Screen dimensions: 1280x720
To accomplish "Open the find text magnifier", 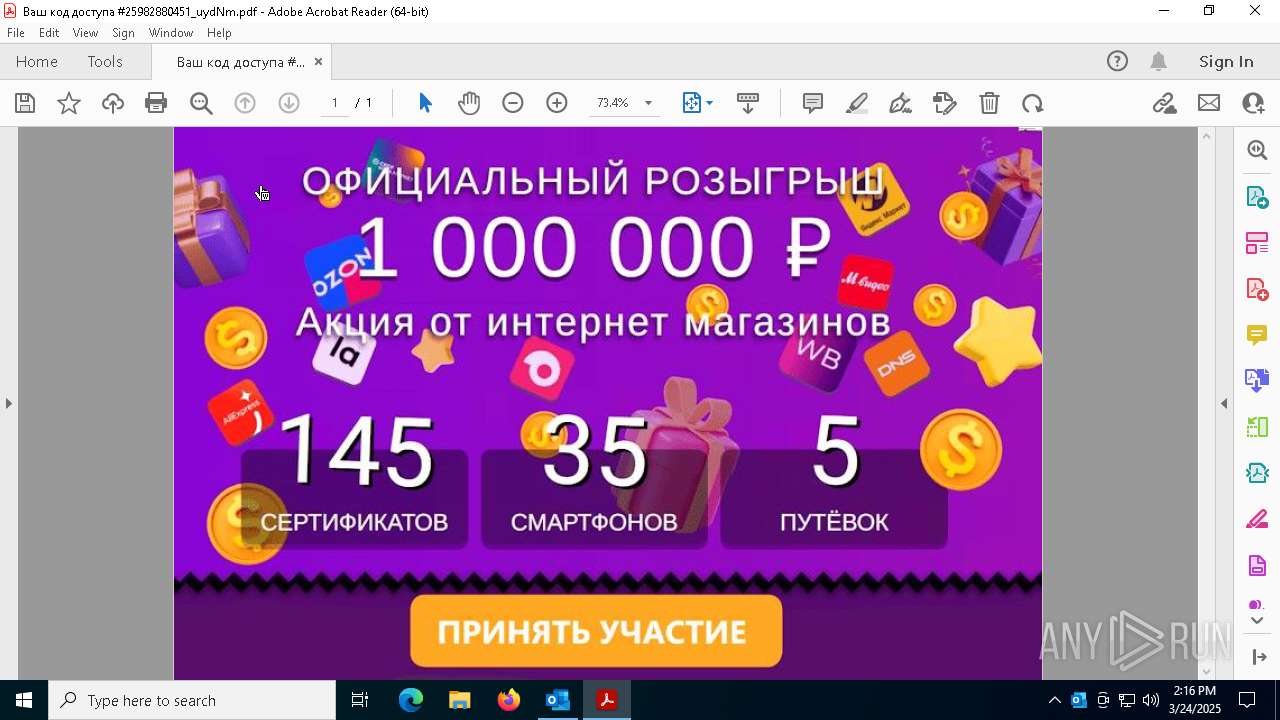I will point(201,103).
